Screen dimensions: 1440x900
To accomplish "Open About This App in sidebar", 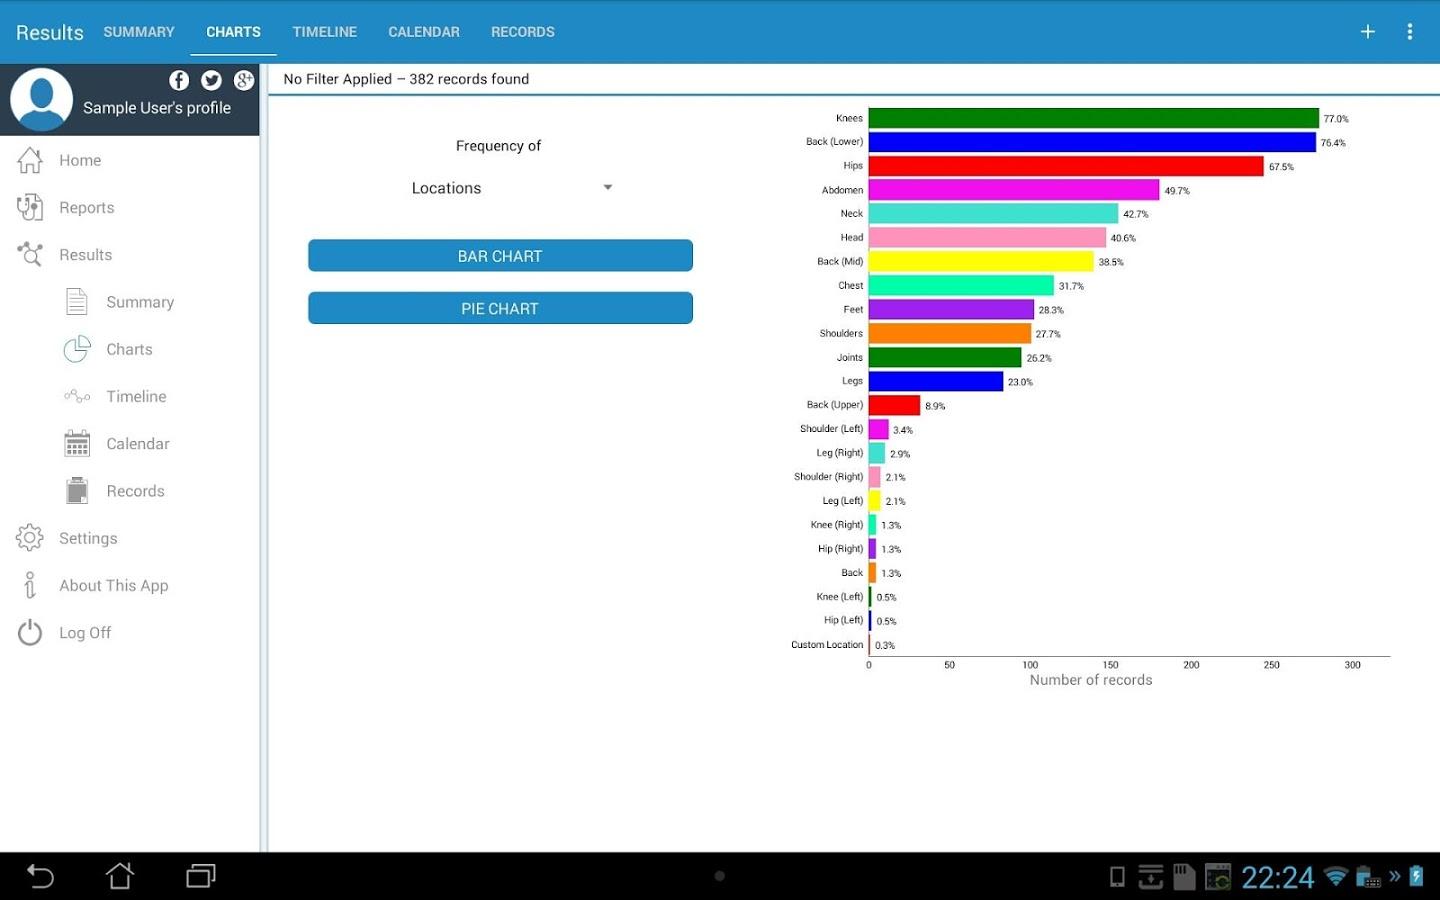I will click(113, 585).
